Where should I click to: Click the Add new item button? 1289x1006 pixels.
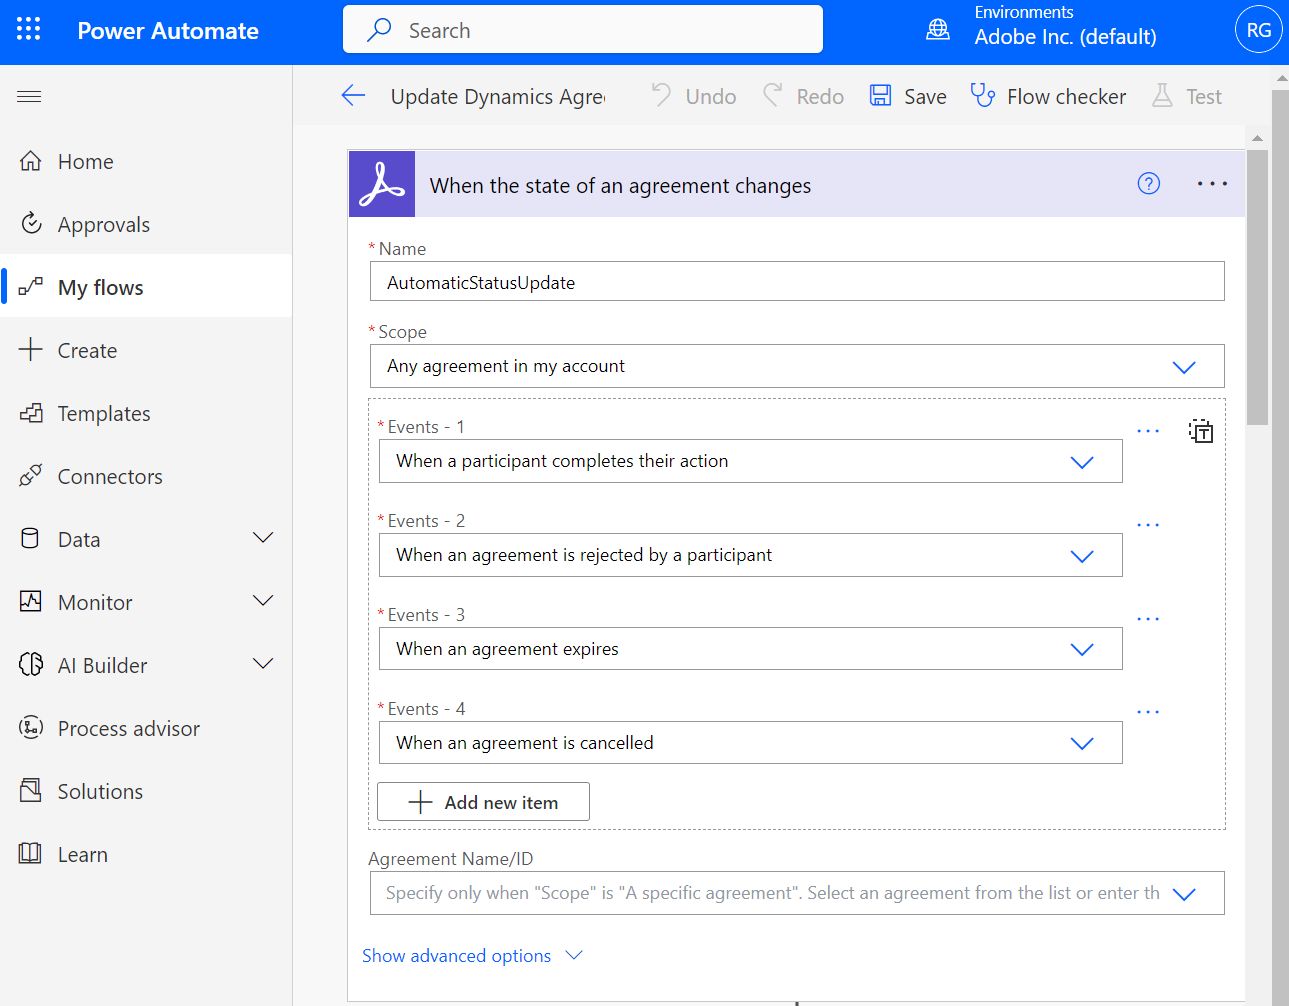point(483,802)
